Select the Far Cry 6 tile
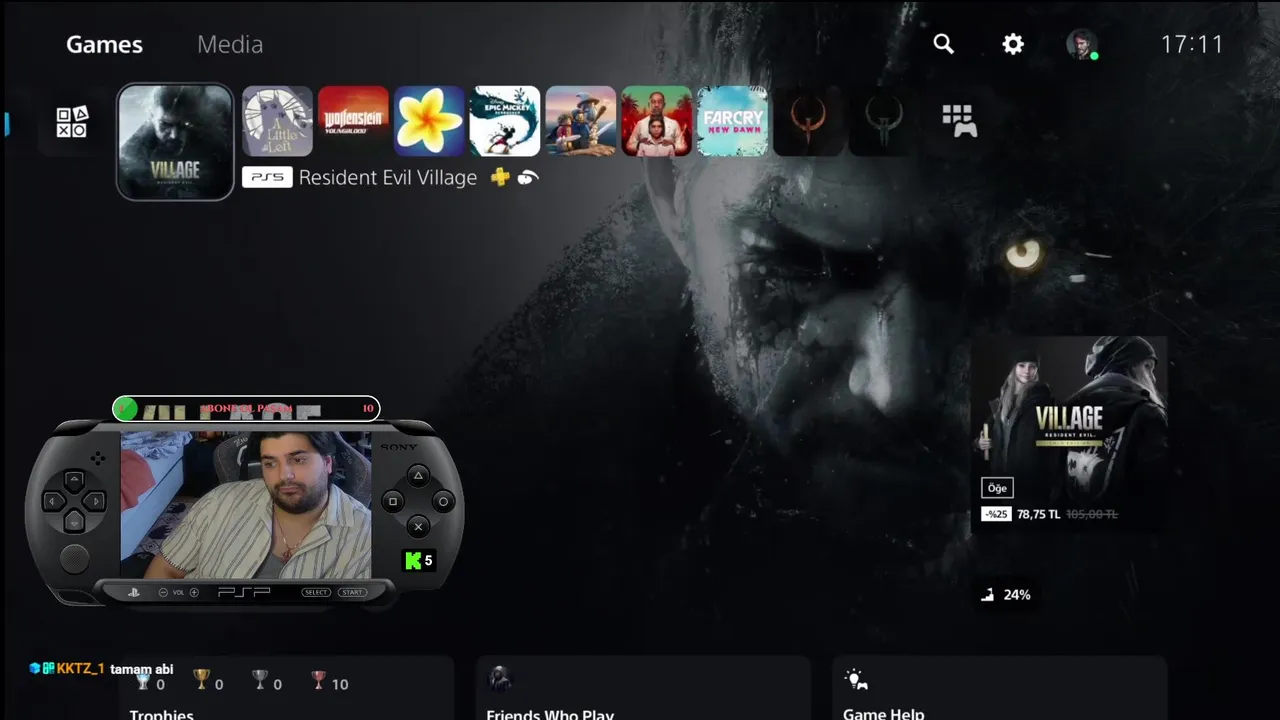Viewport: 1280px width, 720px height. (x=657, y=121)
